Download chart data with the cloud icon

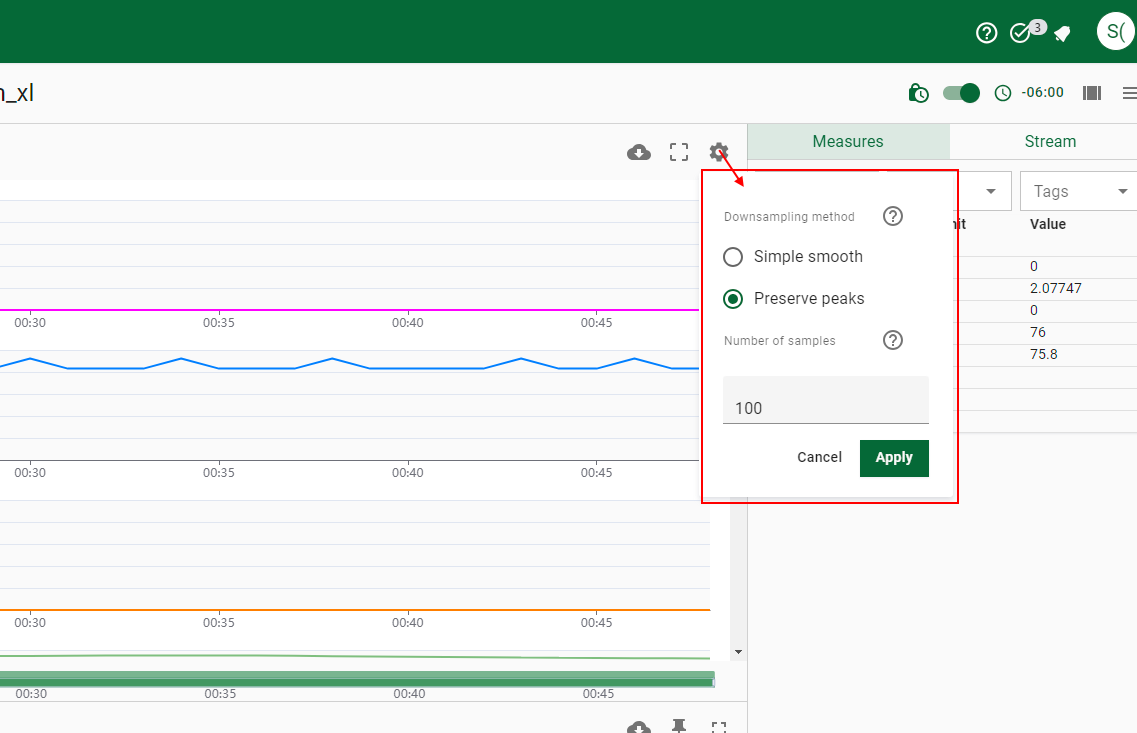click(639, 152)
